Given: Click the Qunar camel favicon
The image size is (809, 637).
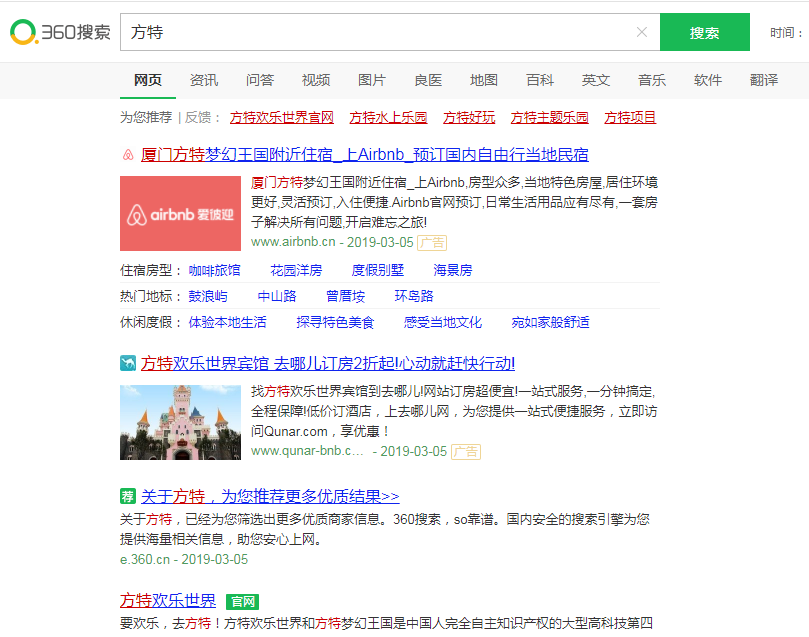Looking at the screenshot, I should coord(128,363).
